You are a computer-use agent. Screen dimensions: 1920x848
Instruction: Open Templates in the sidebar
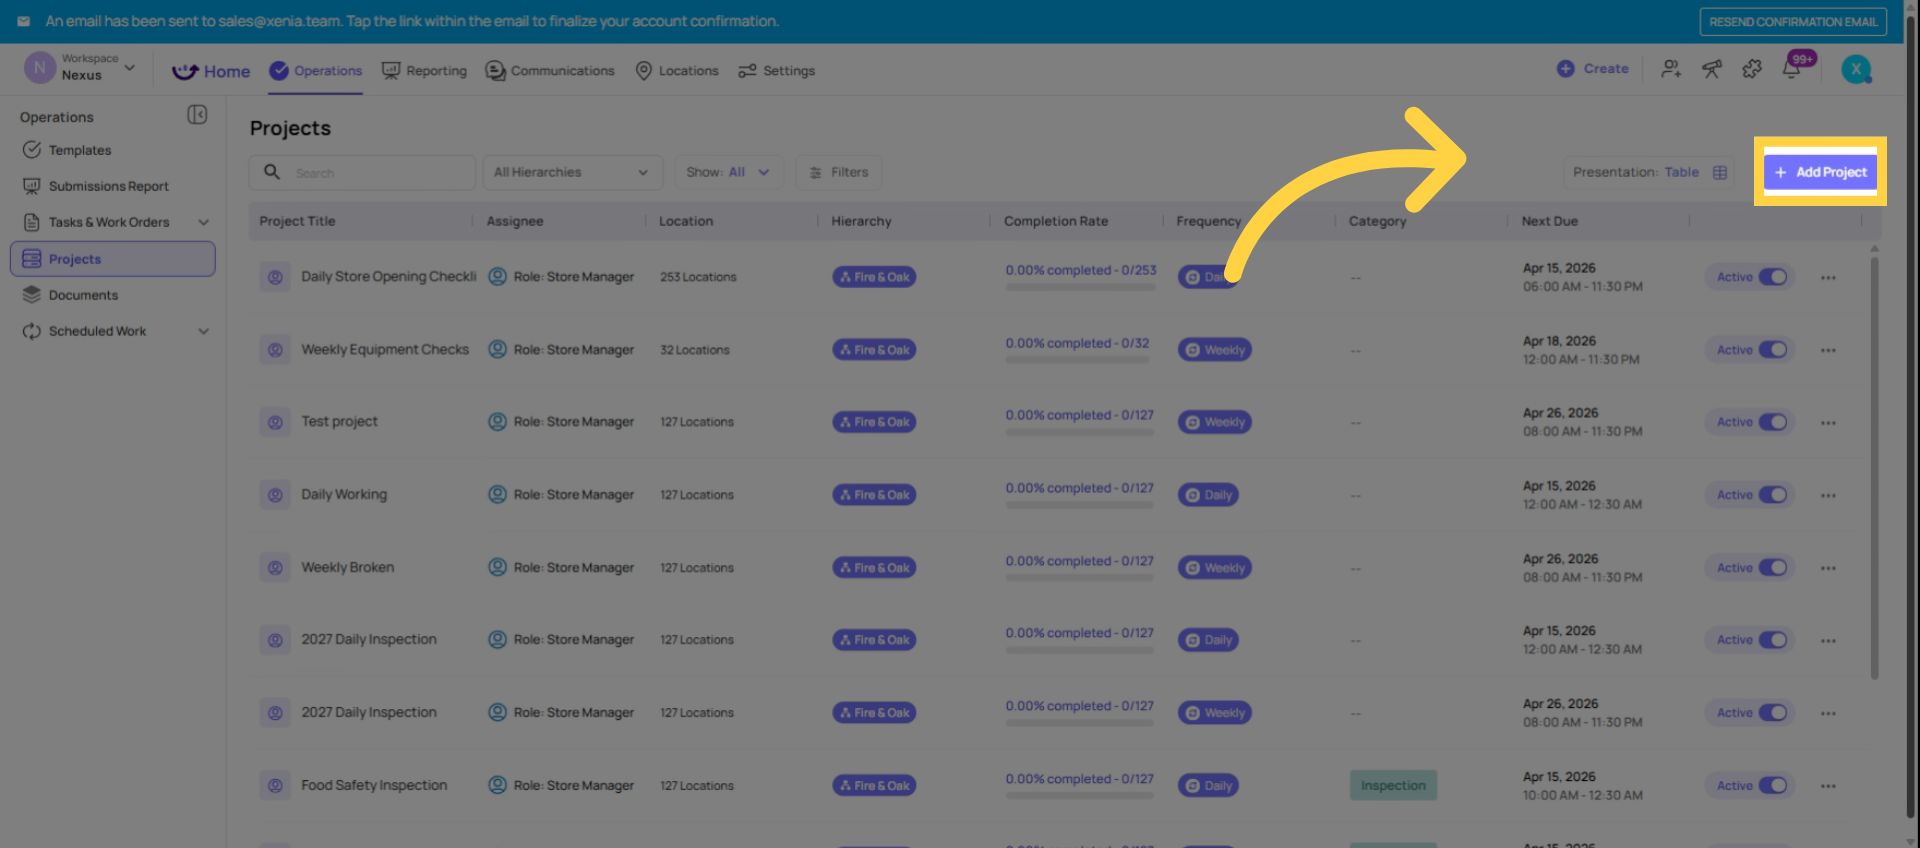(80, 150)
